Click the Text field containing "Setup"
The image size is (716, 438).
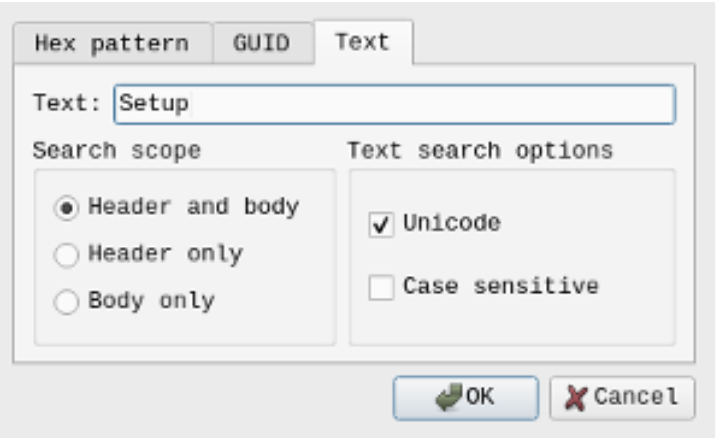point(394,103)
